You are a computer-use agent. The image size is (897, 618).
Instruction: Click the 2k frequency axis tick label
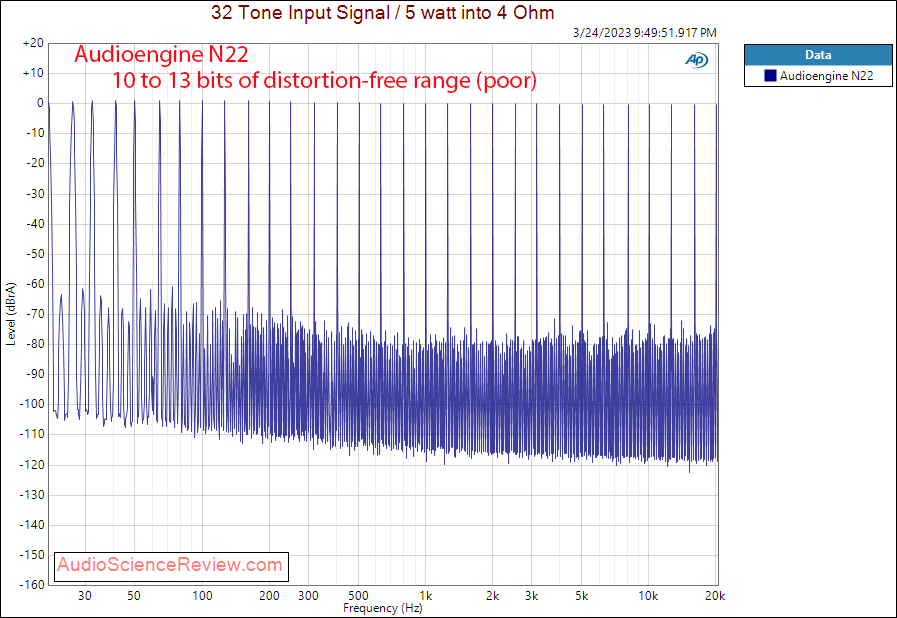point(493,596)
